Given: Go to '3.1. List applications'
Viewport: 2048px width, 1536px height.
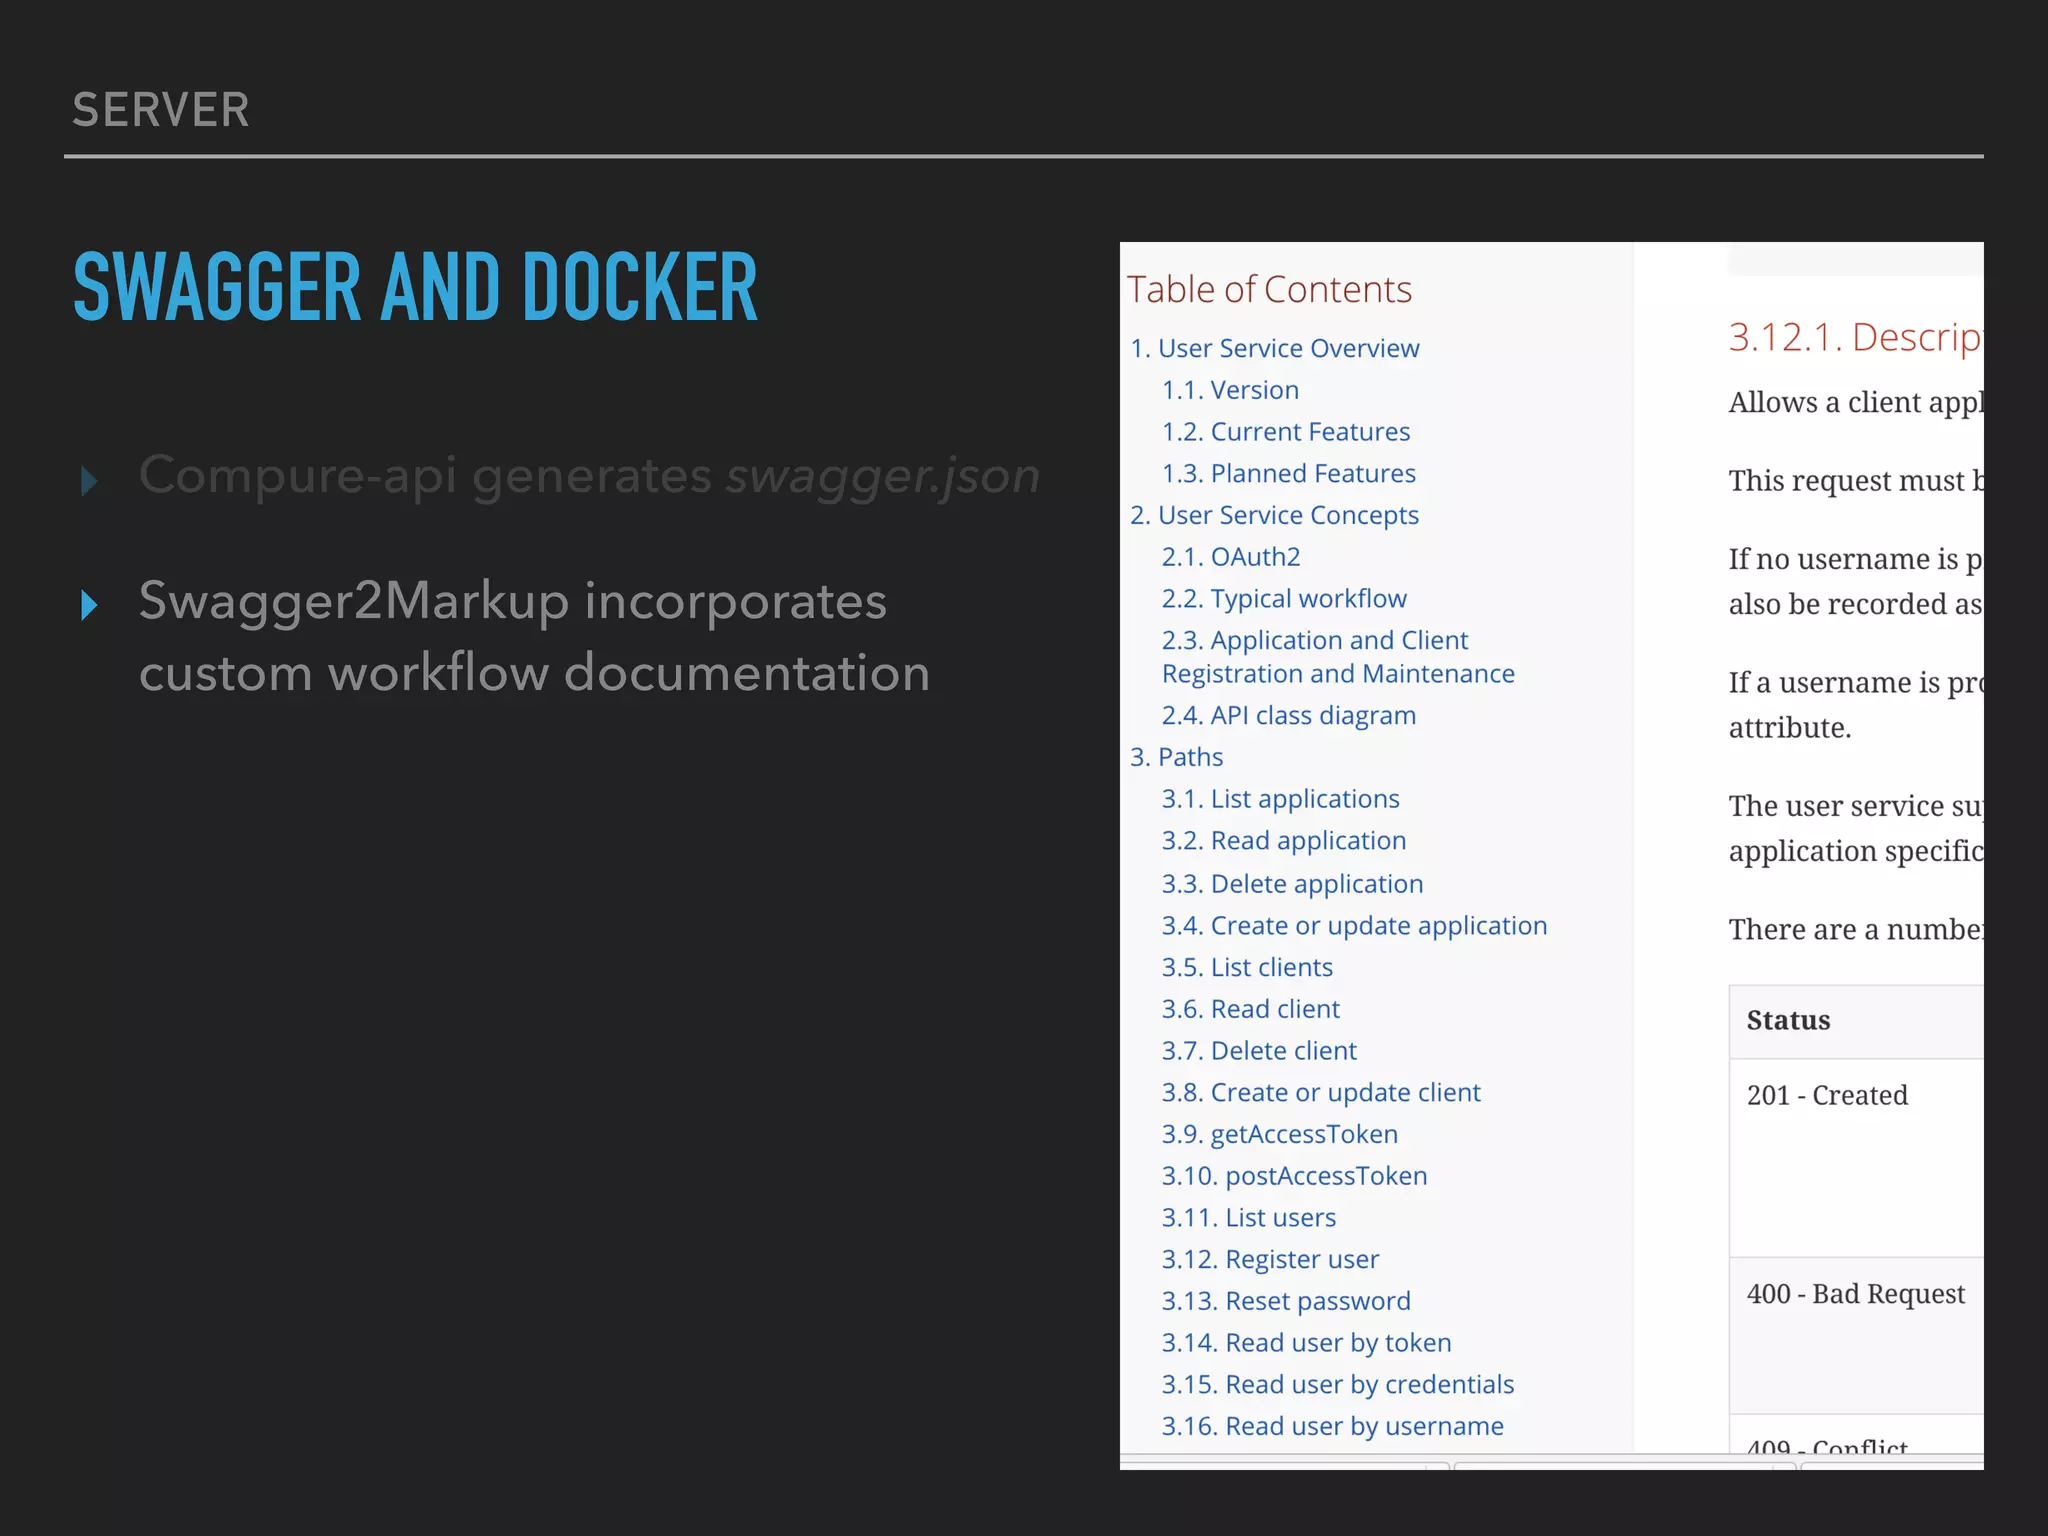Looking at the screenshot, I should point(1280,799).
